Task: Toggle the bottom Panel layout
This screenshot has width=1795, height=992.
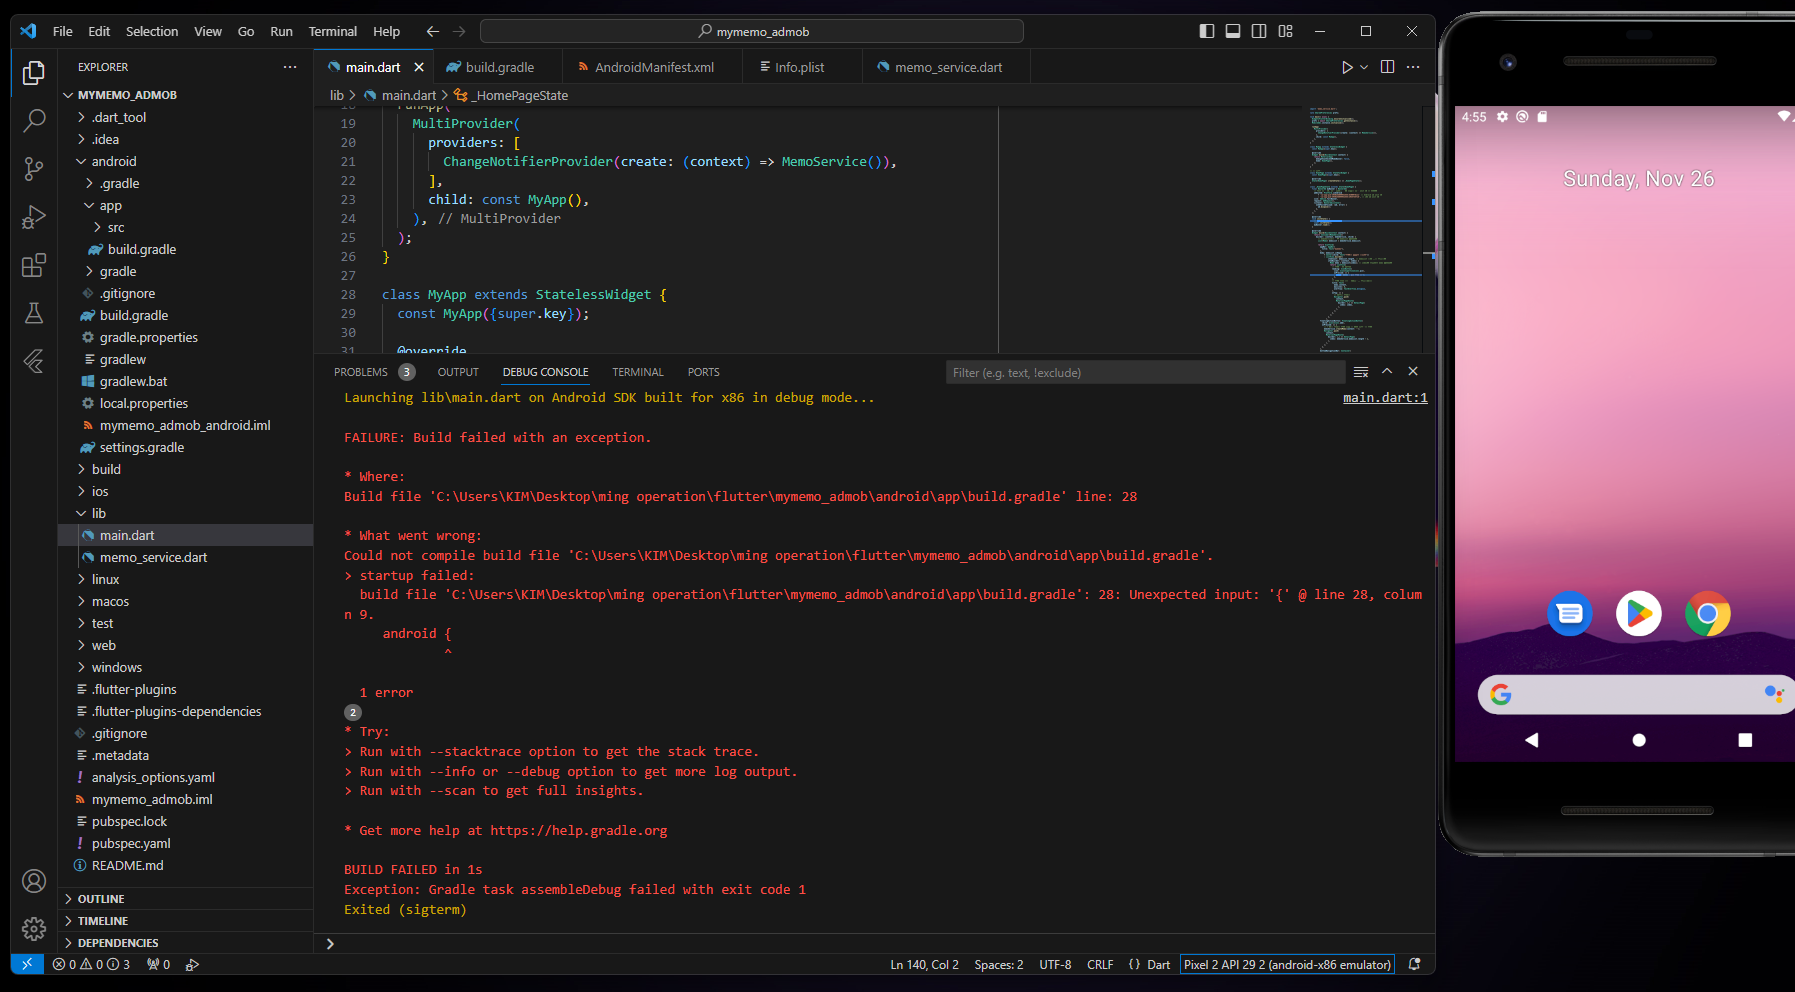Action: tap(1233, 31)
